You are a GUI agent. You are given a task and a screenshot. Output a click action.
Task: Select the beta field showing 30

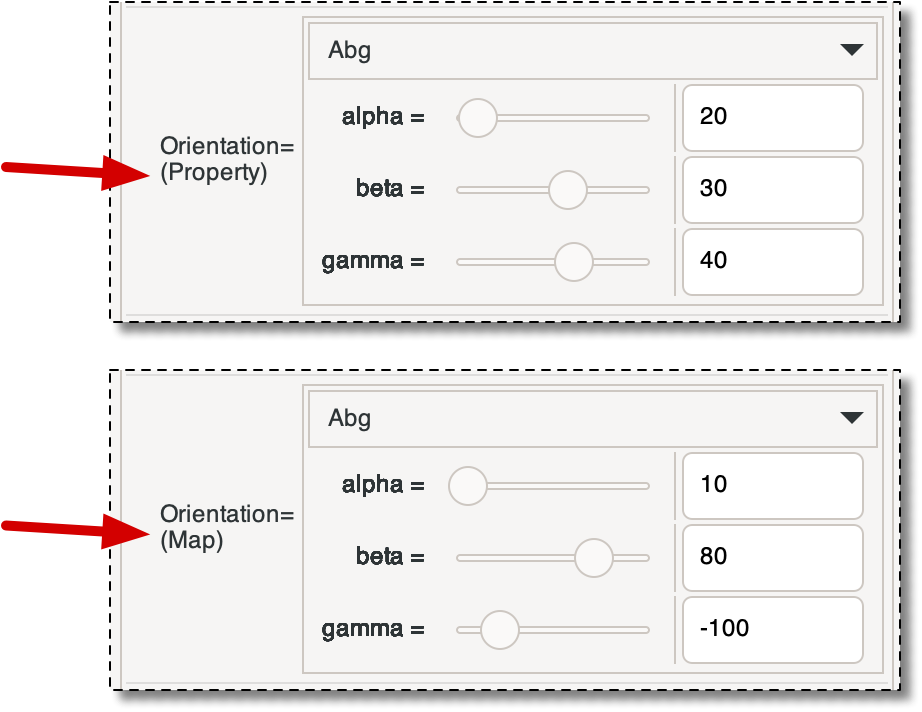(x=772, y=189)
